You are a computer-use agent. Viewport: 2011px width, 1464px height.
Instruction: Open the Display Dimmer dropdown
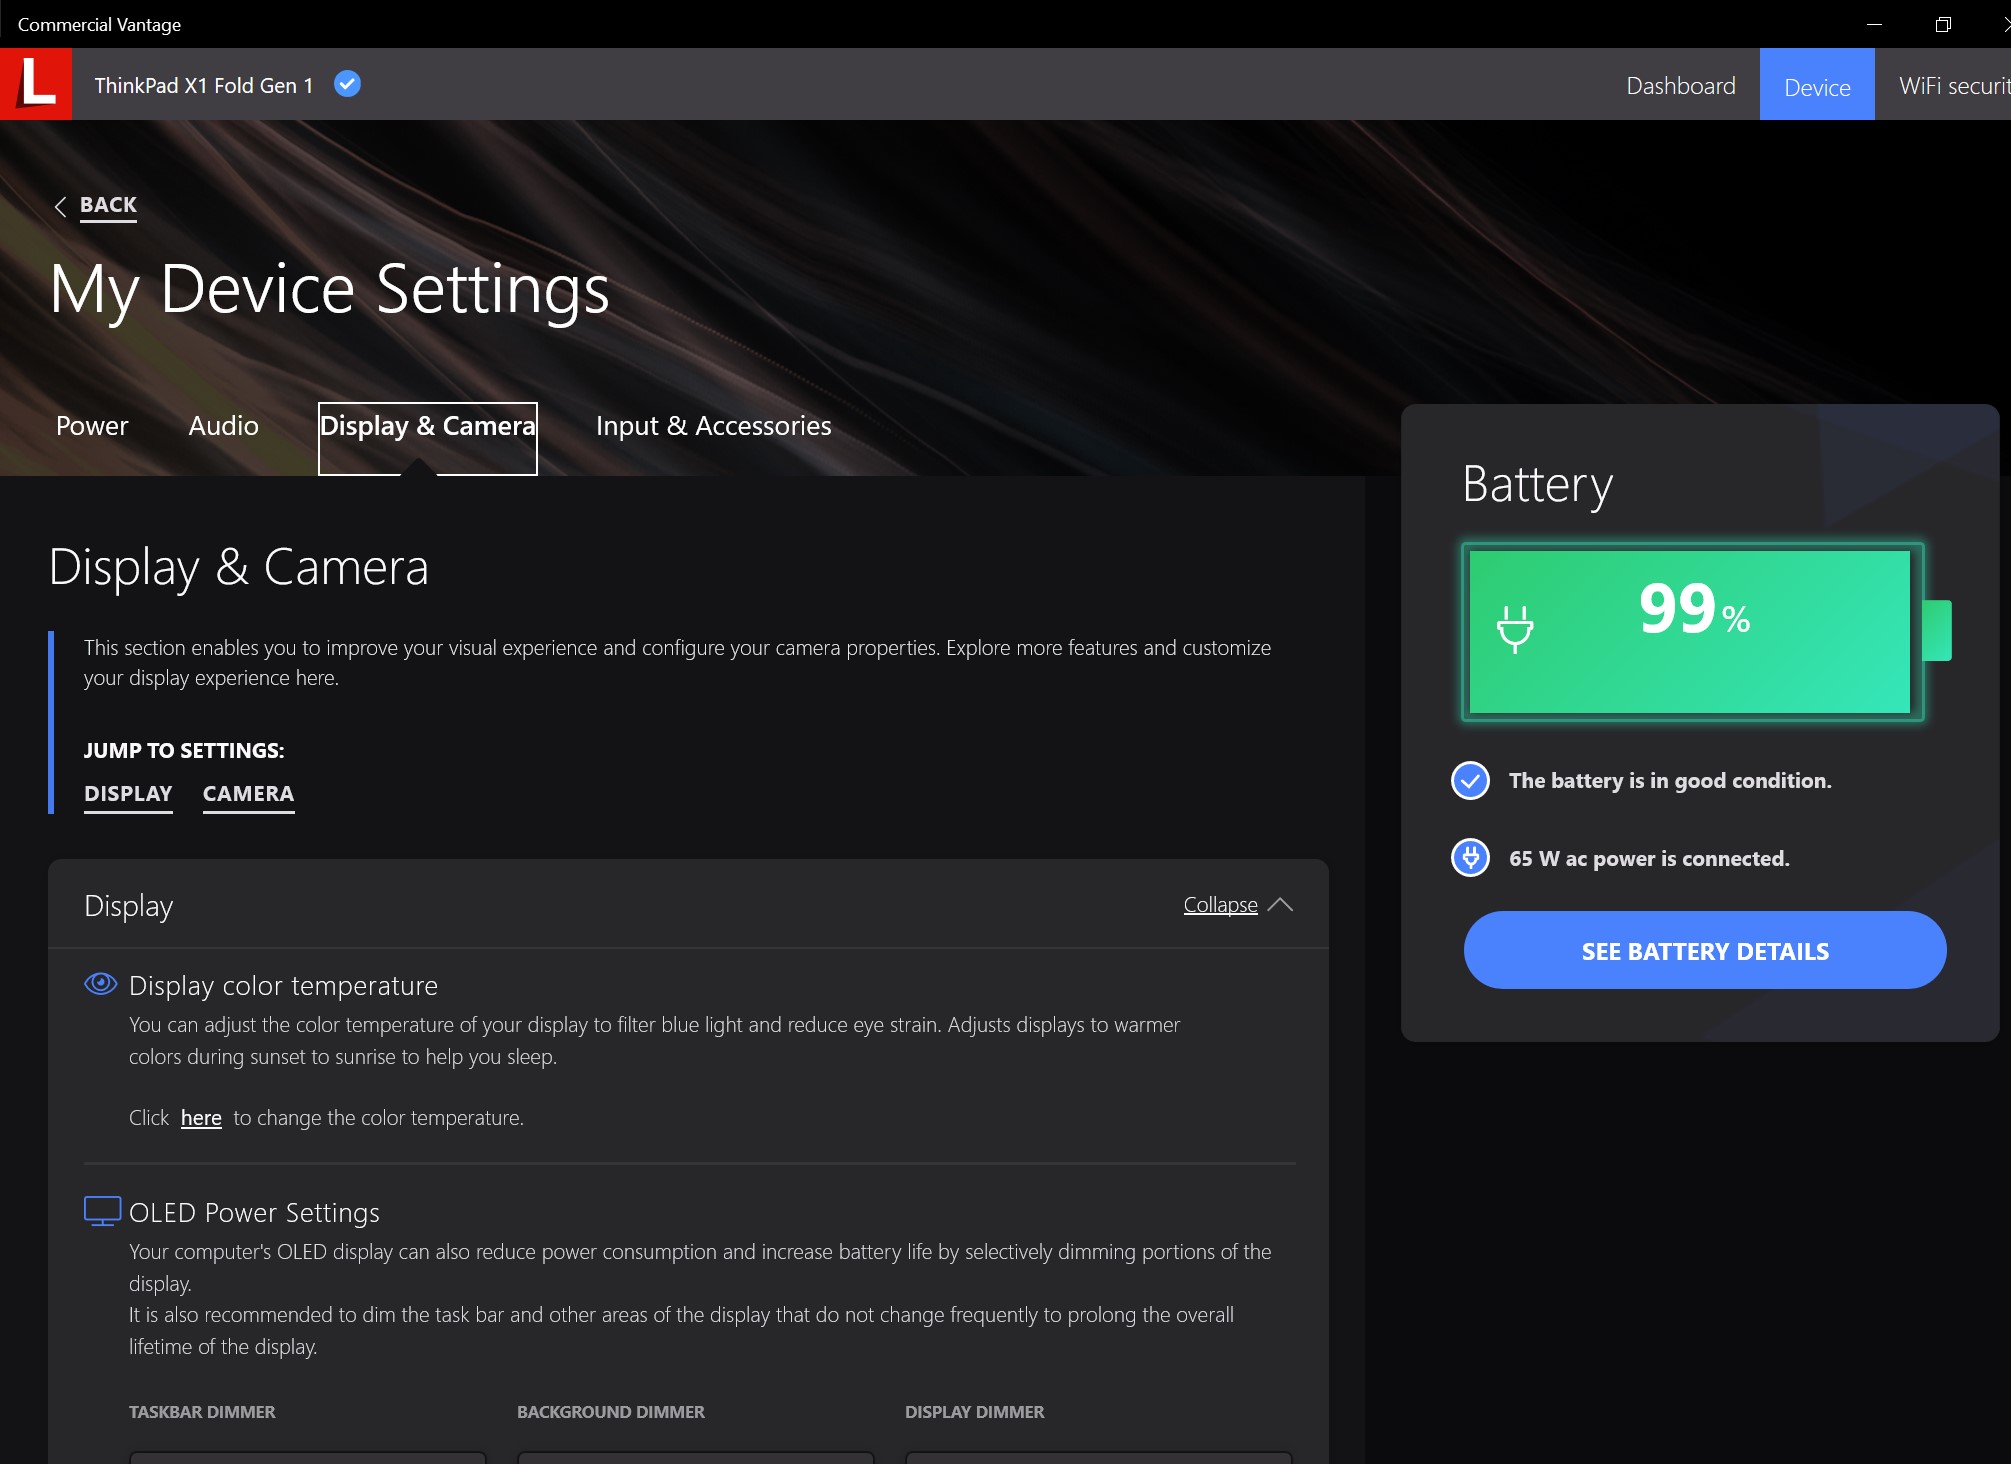pos(1098,1456)
